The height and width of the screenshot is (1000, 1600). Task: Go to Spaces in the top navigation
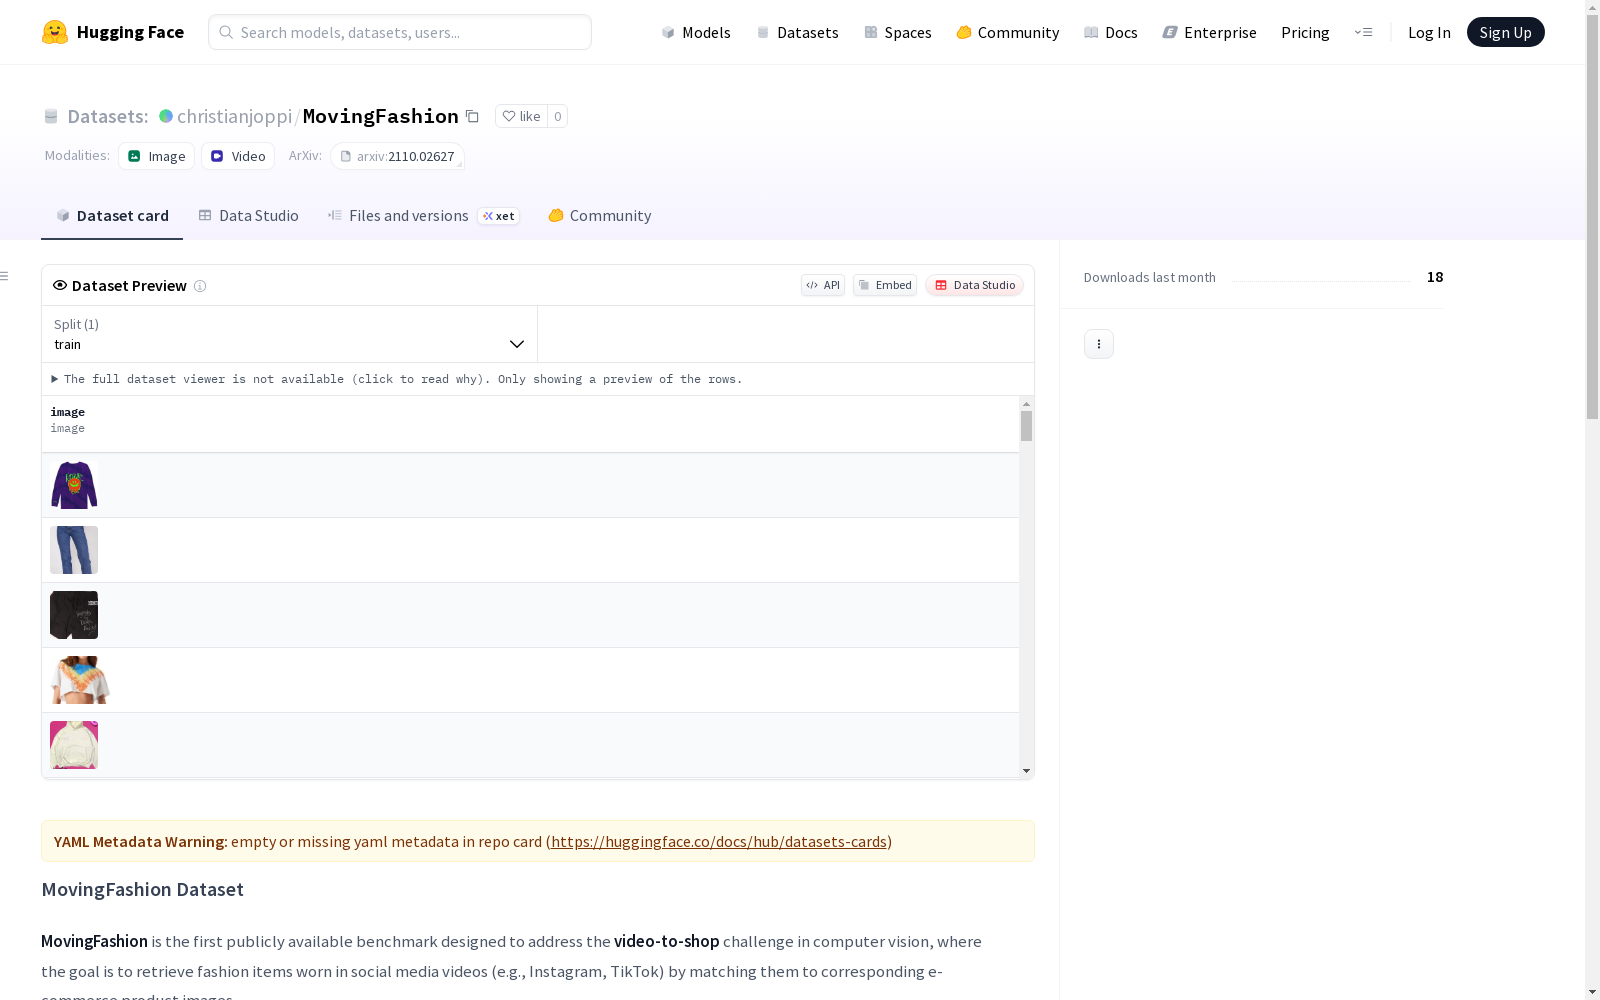898,32
